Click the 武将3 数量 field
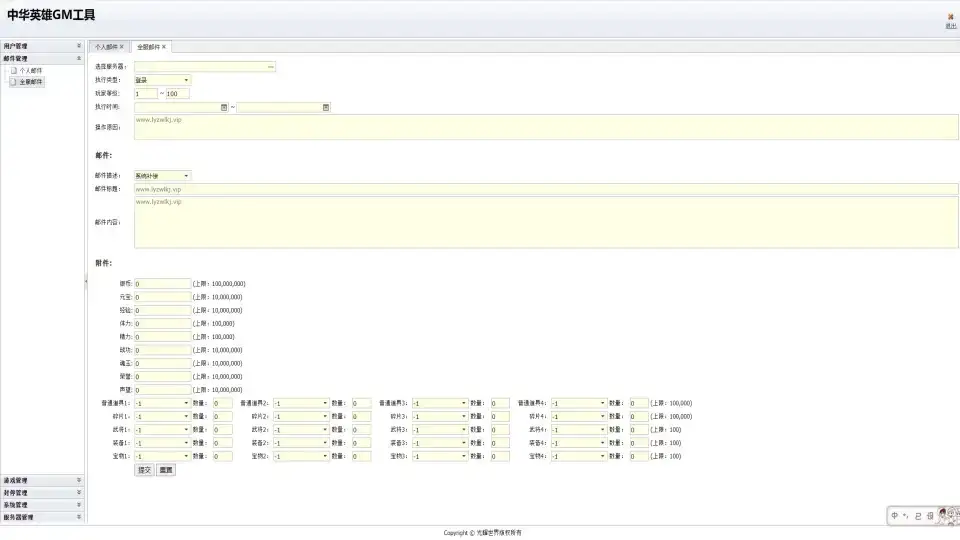 500,430
